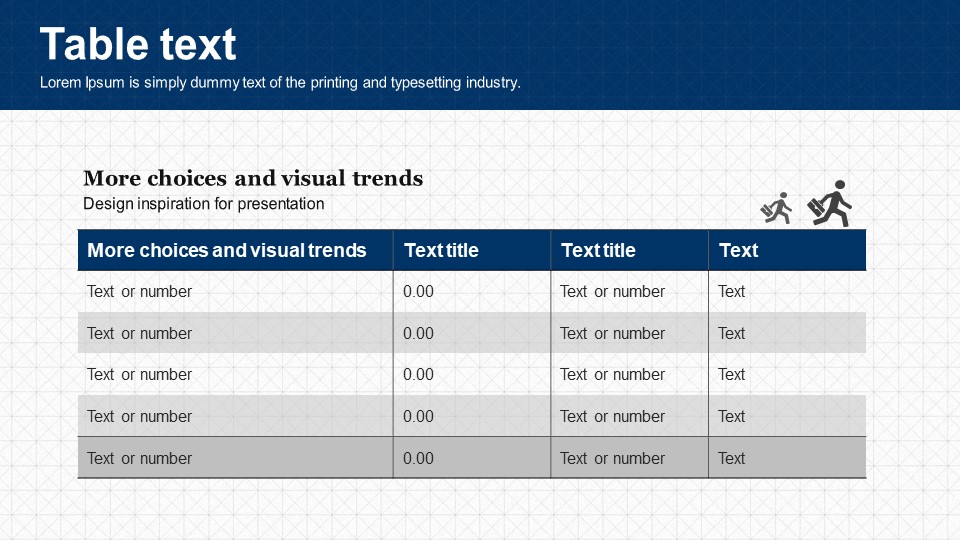Click the fifth row's third-column "Text or number" cell

tap(612, 459)
